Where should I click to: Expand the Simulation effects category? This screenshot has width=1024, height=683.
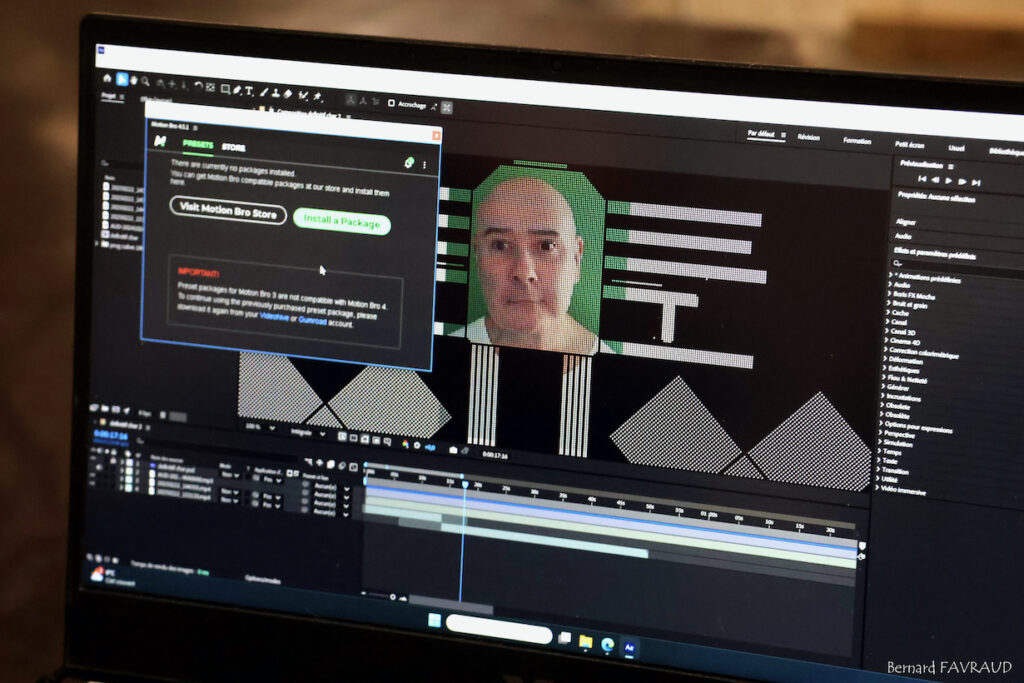[882, 442]
